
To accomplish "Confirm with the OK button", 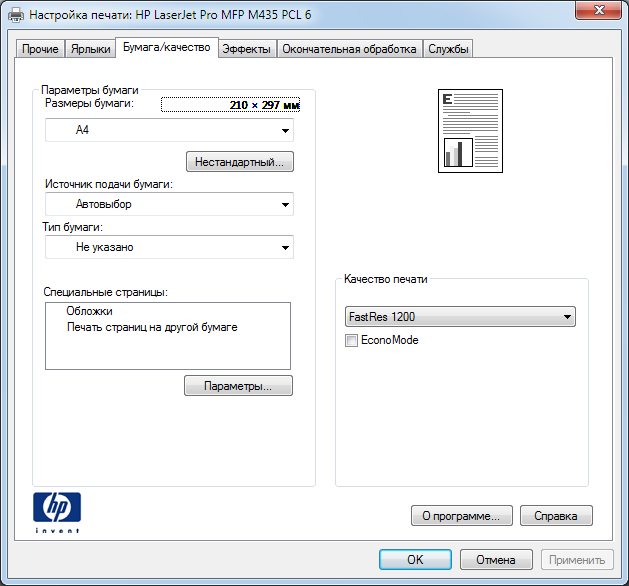I will click(x=415, y=560).
